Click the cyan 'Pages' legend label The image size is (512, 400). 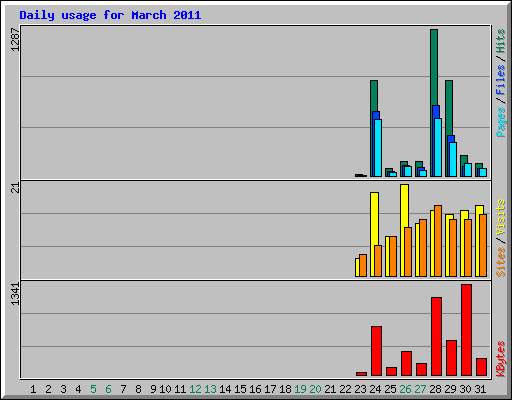pyautogui.click(x=500, y=122)
